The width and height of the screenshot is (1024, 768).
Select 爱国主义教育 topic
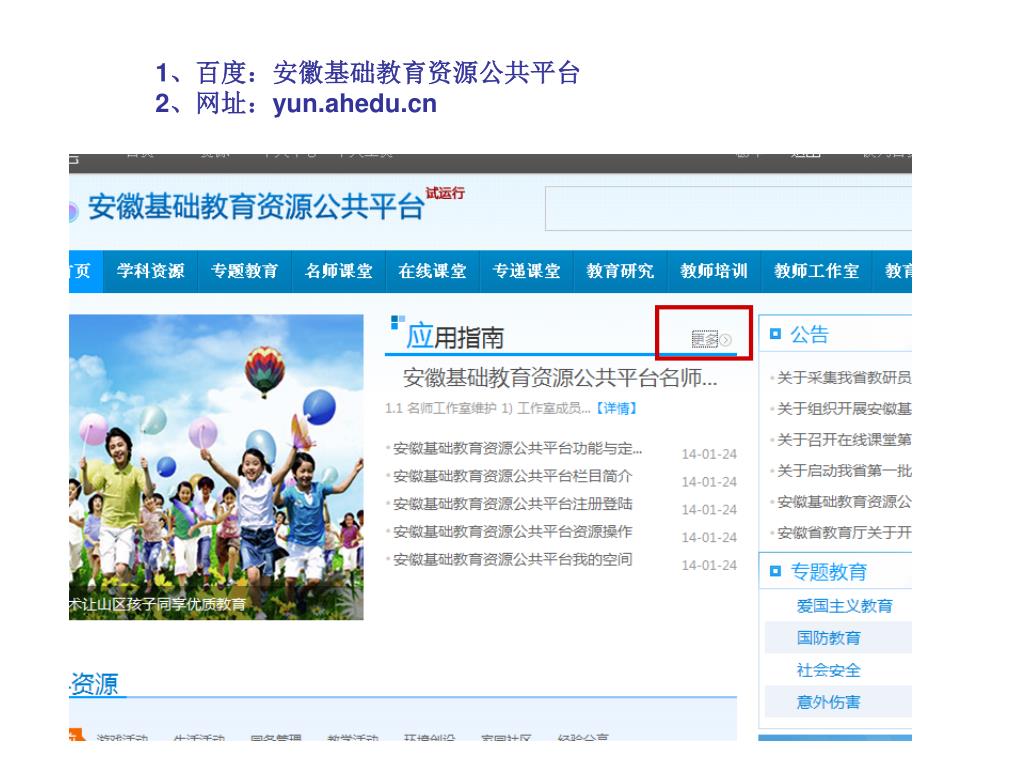tap(844, 606)
